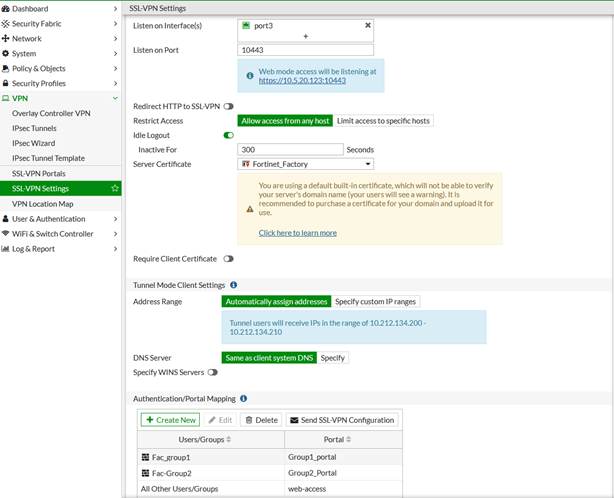Click info icon next to Tunnel Mode Client Settings

(234, 285)
